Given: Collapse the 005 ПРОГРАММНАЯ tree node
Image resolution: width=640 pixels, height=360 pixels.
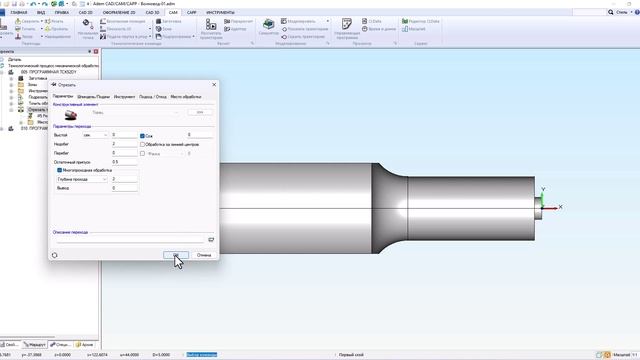Looking at the screenshot, I should 2,72.
